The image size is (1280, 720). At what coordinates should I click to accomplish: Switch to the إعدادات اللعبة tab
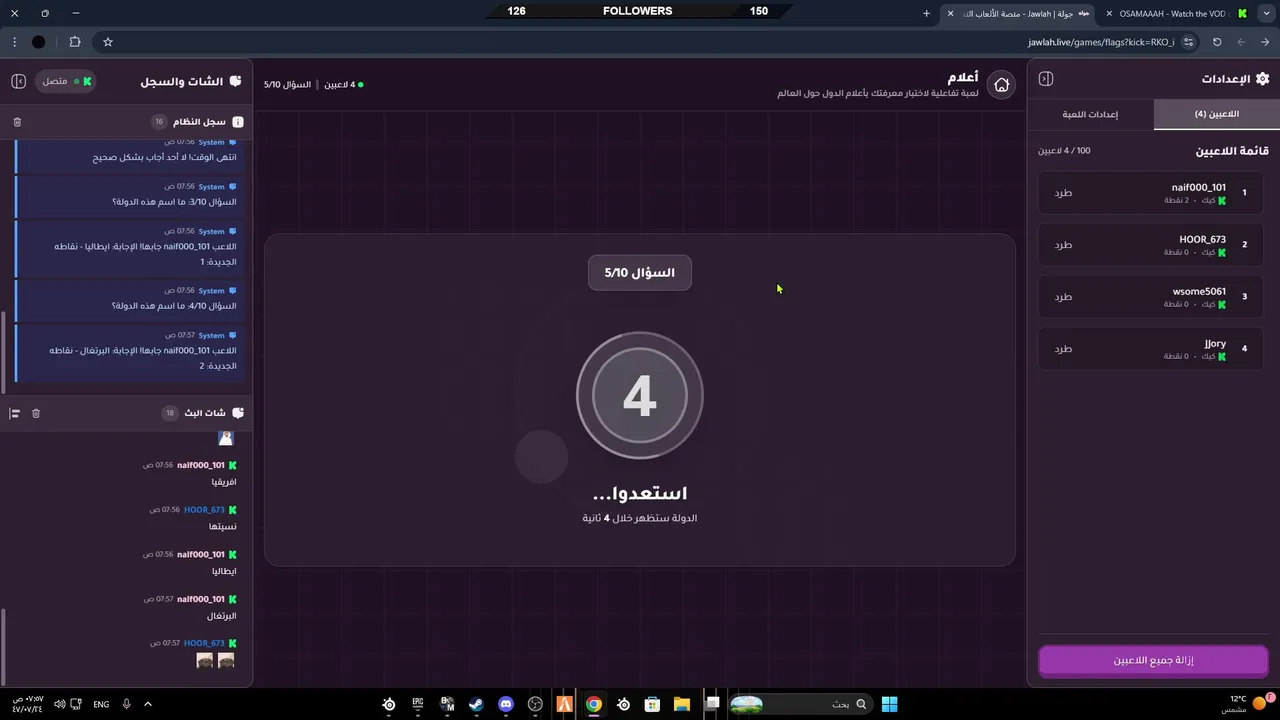point(1090,114)
